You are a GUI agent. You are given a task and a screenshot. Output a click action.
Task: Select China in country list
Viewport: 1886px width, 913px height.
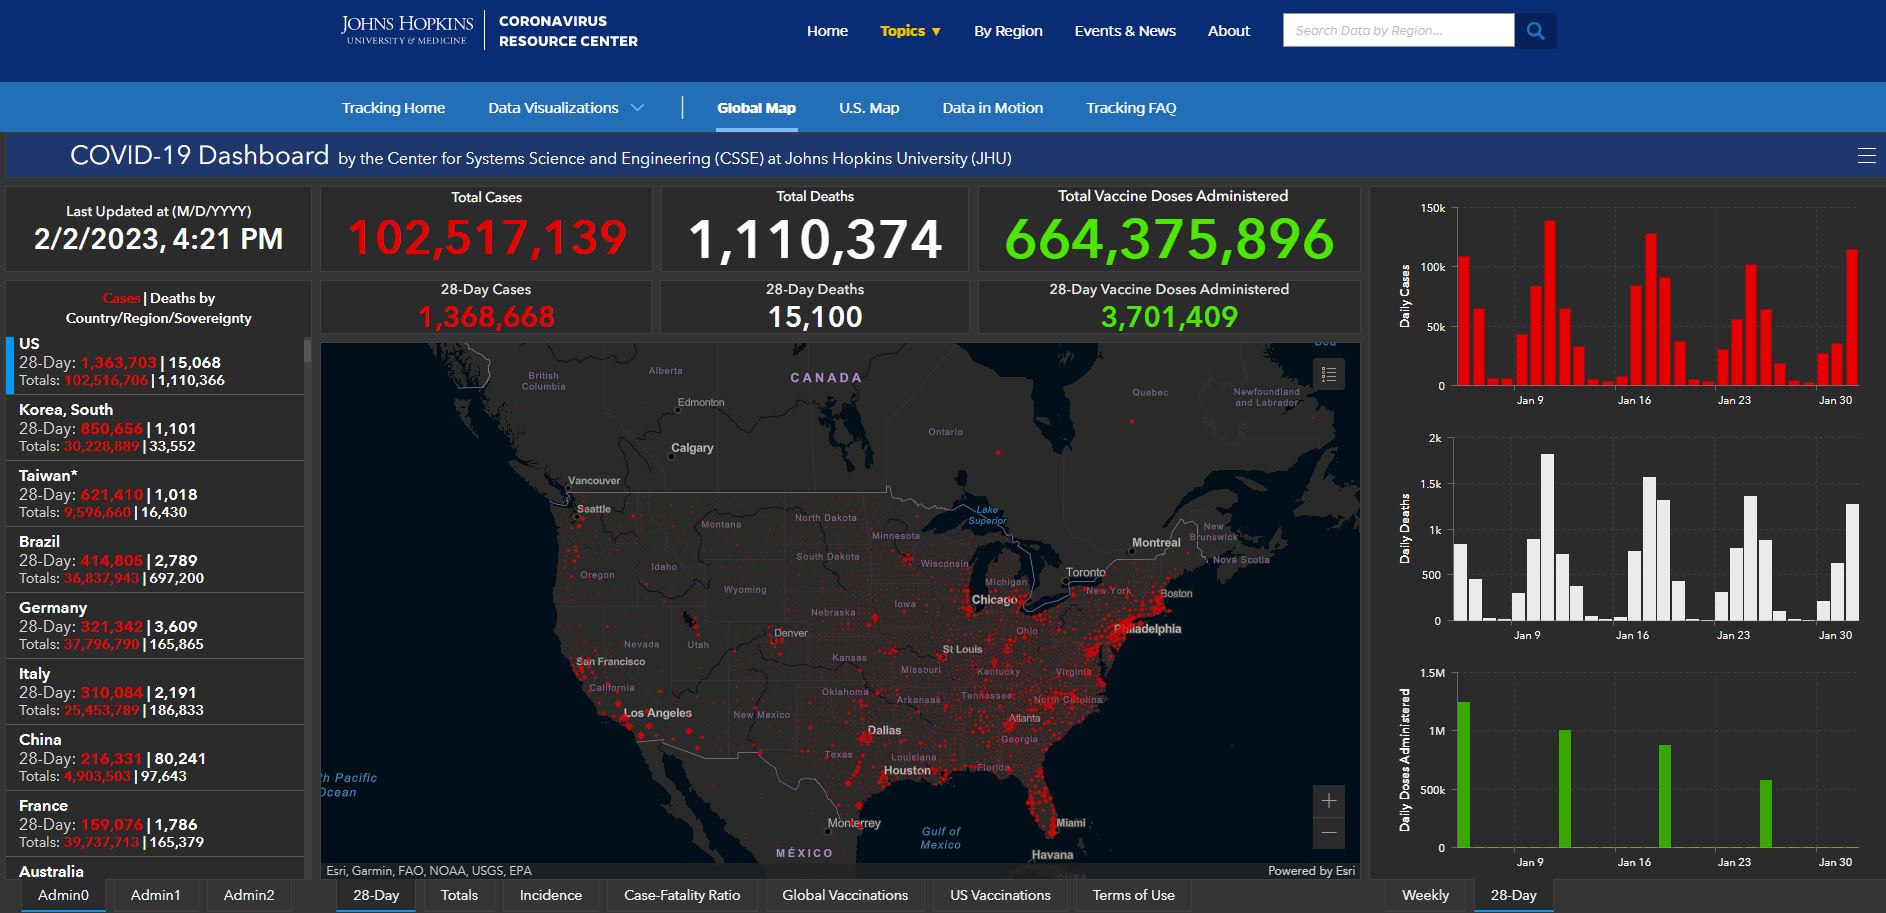155,758
